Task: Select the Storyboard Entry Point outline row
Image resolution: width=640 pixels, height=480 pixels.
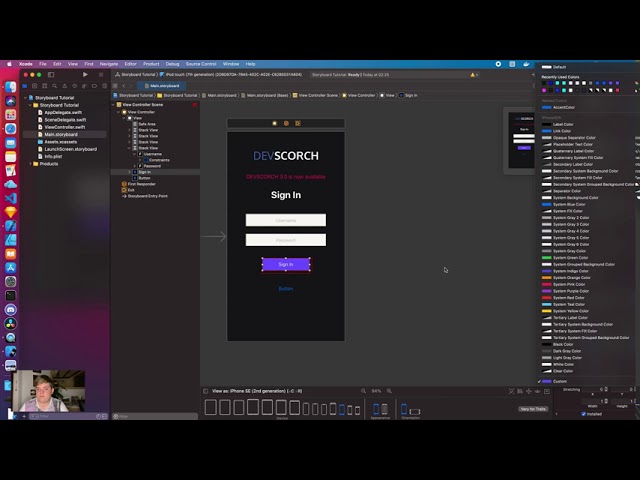Action: (x=147, y=196)
